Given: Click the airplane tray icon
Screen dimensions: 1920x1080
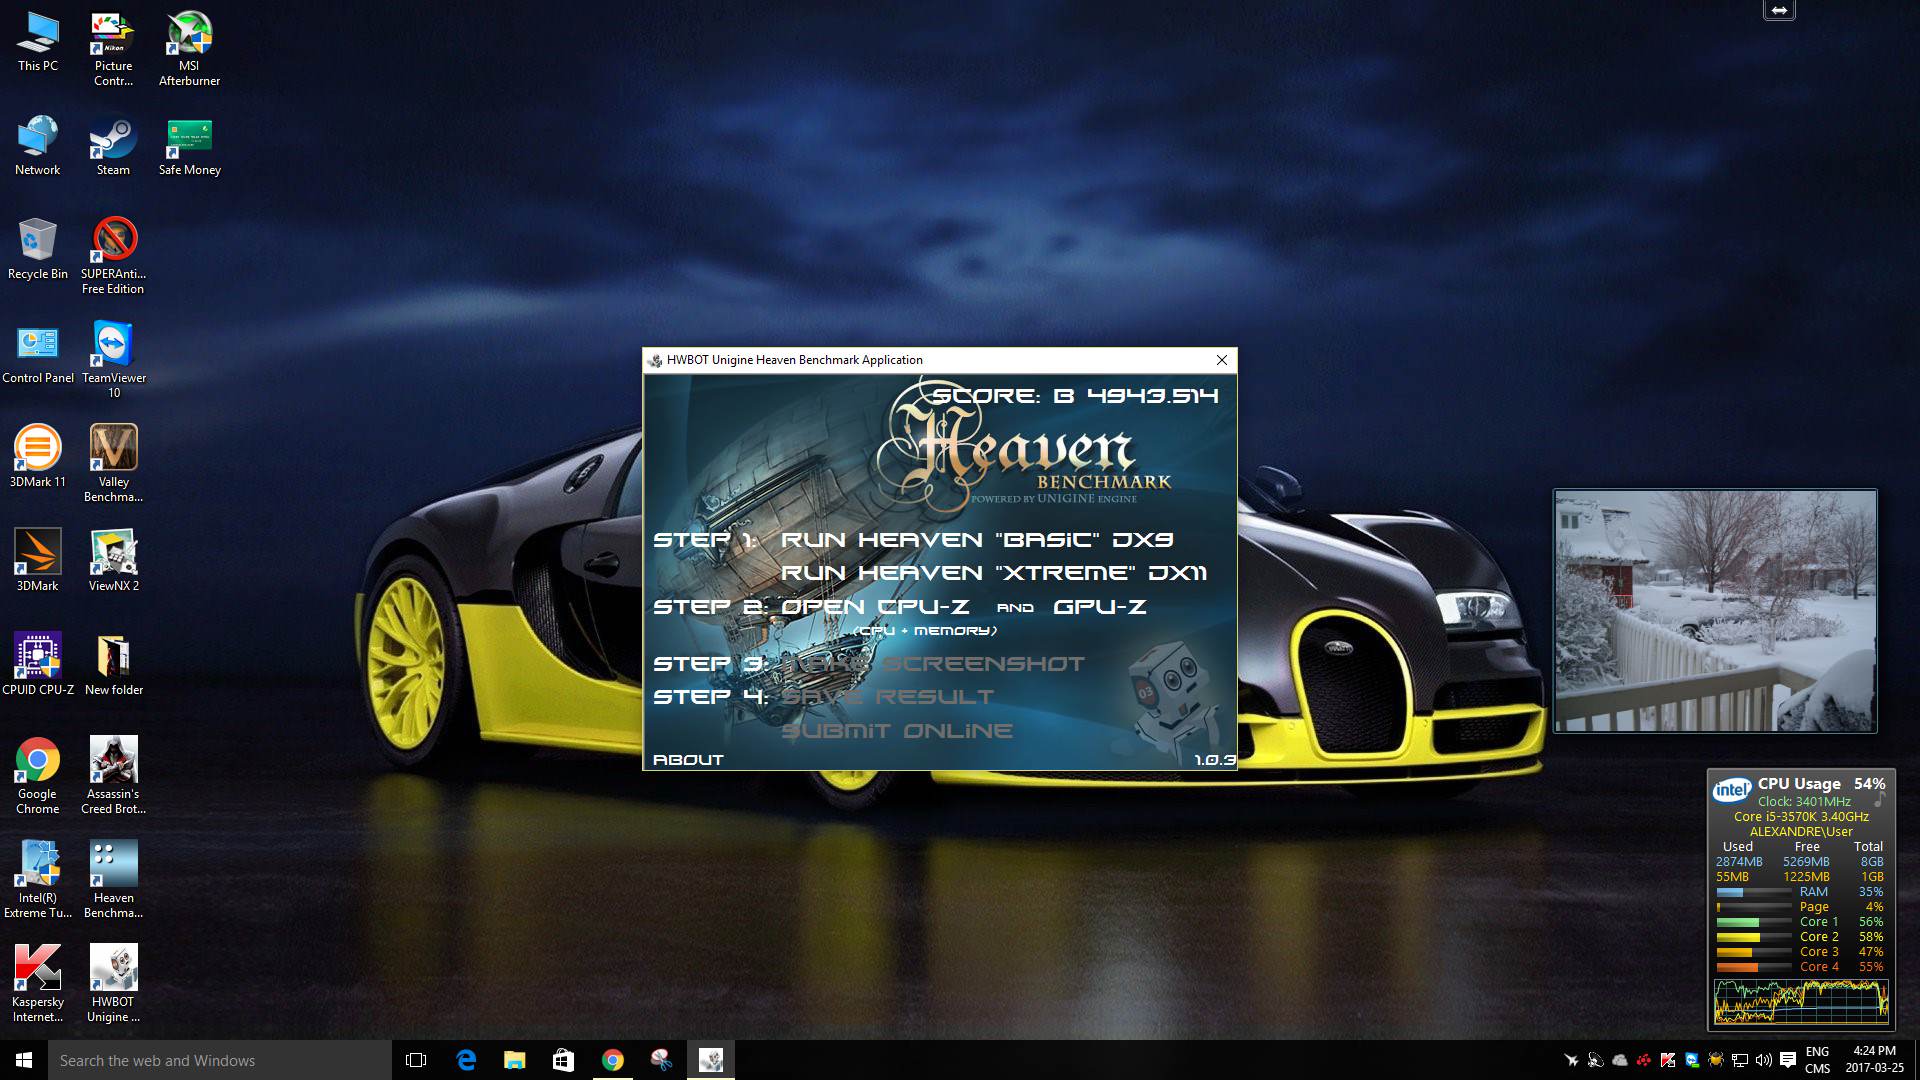Looking at the screenshot, I should point(1571,1060).
